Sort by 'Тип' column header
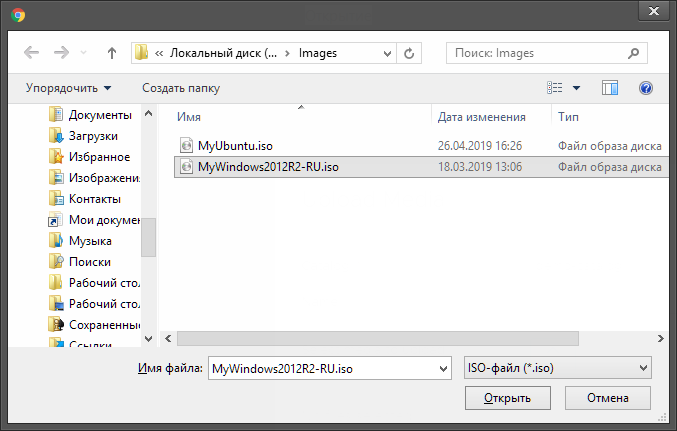This screenshot has width=677, height=431. [x=568, y=117]
